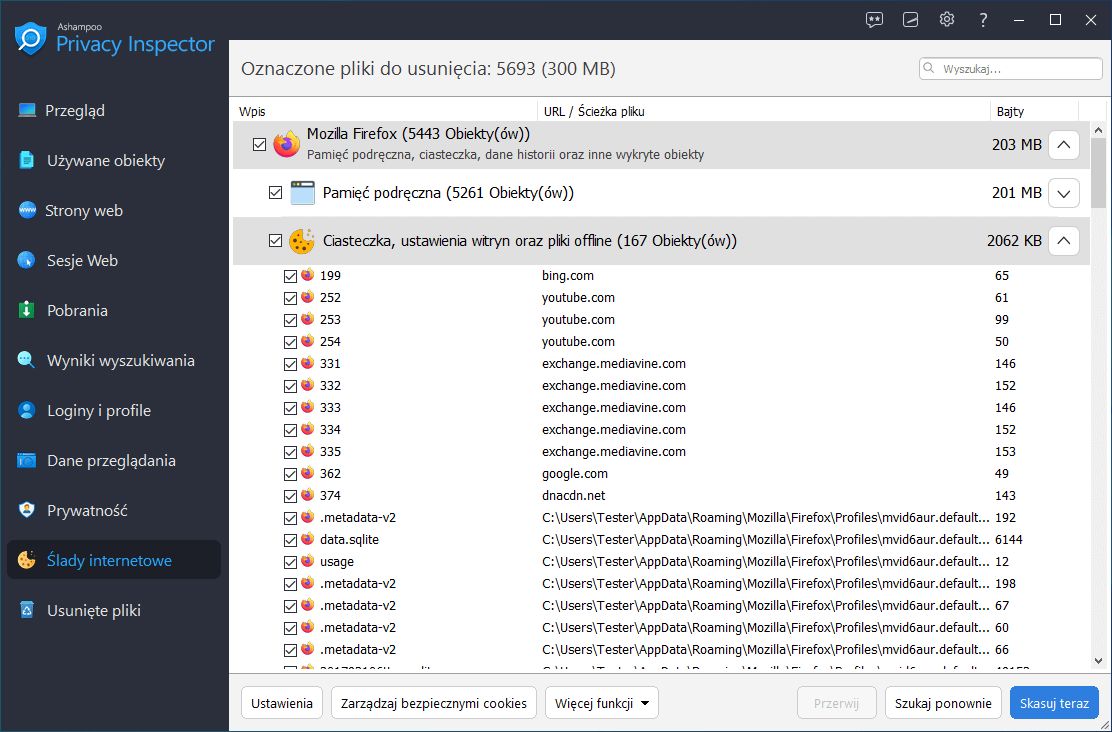Uncheck entry 252 youtube.com checkbox
Image resolution: width=1112 pixels, height=732 pixels.
tap(290, 298)
